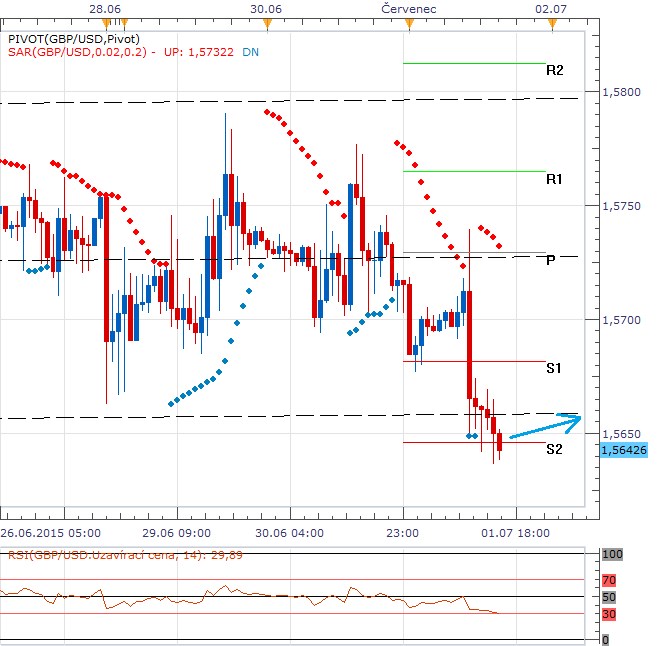Click the P pivot level label
Screen dimensions: 657x646
[551, 260]
